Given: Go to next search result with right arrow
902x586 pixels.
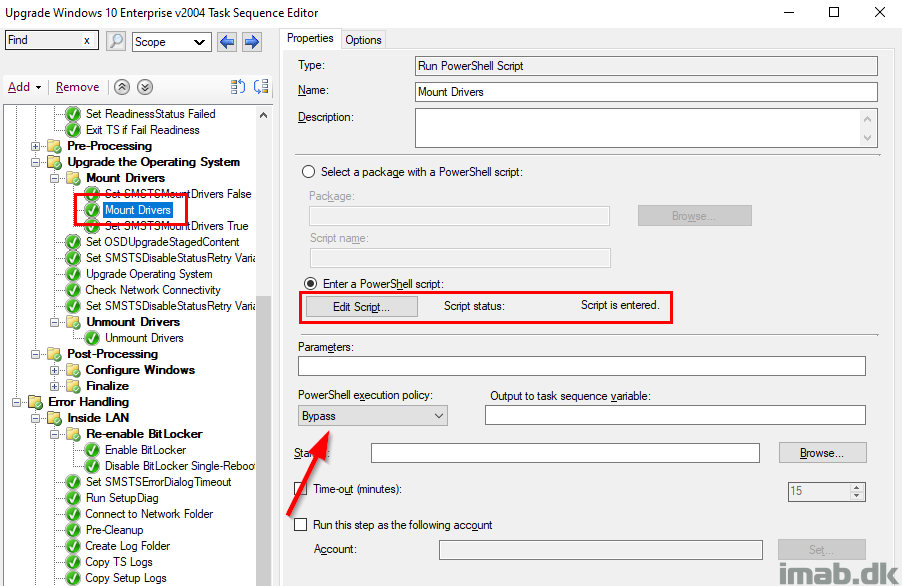Looking at the screenshot, I should pos(252,41).
